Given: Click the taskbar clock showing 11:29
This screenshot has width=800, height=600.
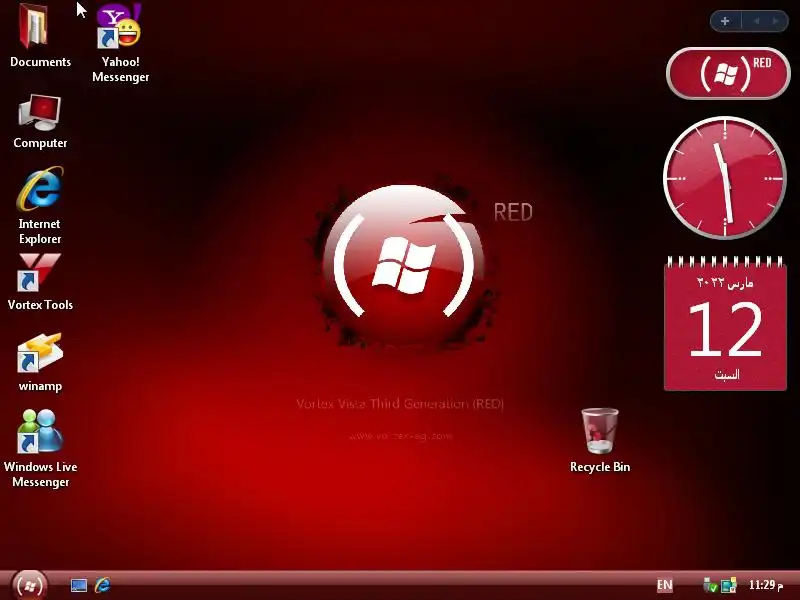Looking at the screenshot, I should pos(765,585).
